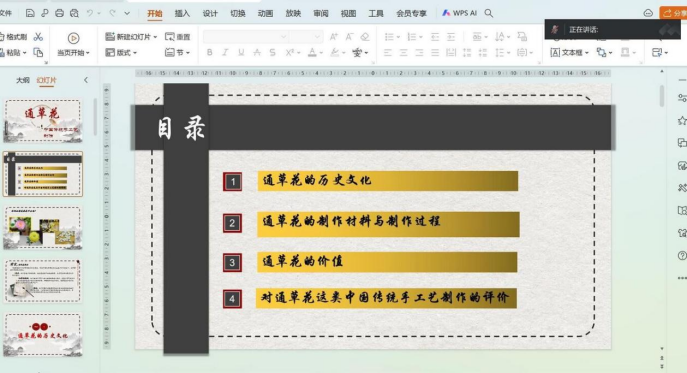Click the search magnifier icon

(489, 14)
